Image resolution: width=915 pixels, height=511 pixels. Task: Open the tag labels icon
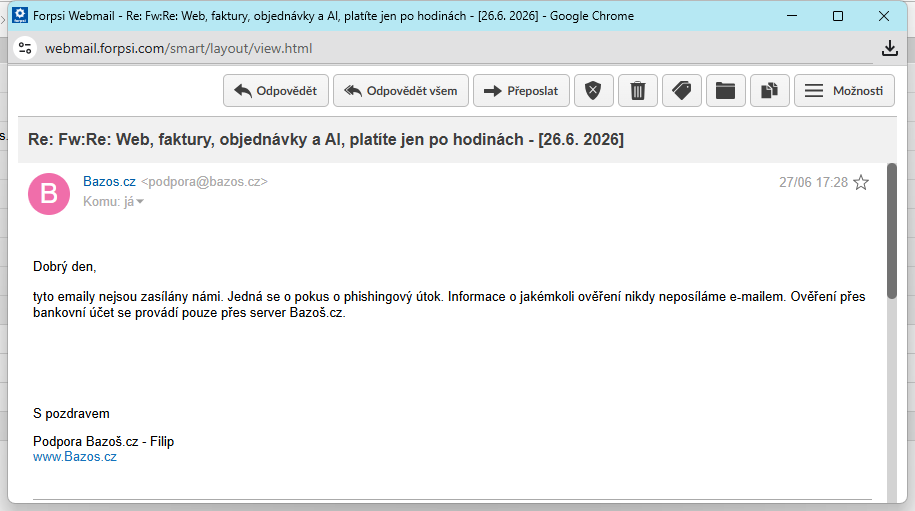point(682,90)
